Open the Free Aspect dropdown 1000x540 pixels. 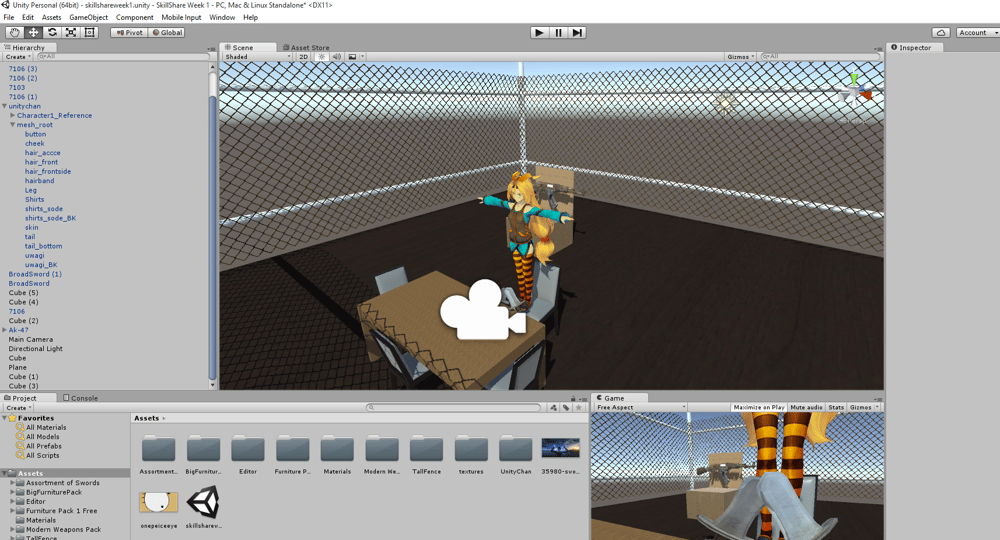click(641, 407)
